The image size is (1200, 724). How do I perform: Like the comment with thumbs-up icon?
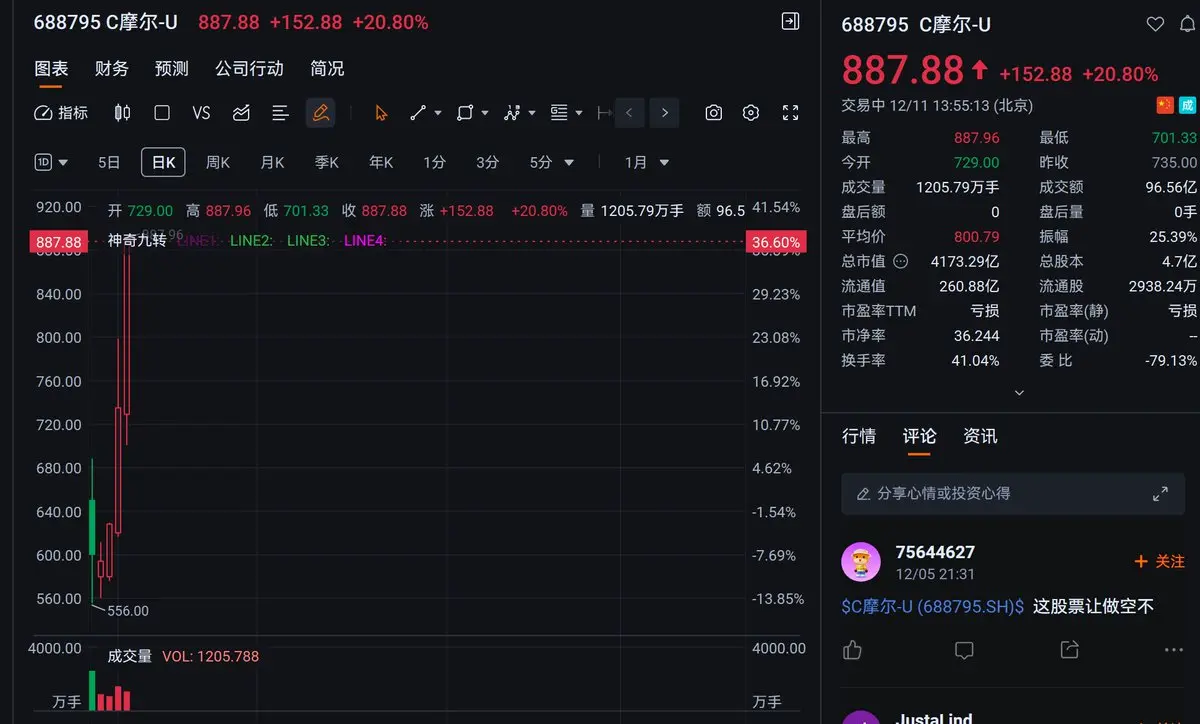[x=852, y=650]
